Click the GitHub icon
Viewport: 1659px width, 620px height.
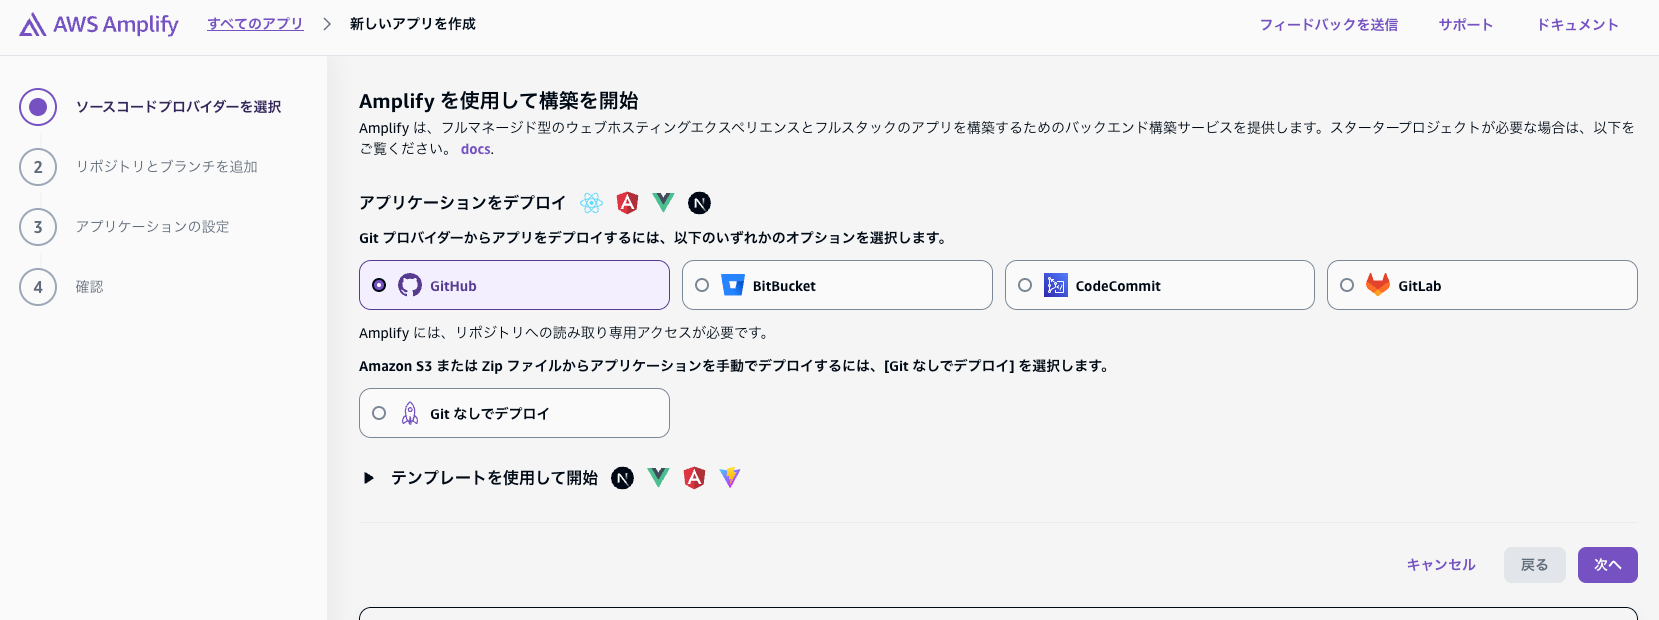[410, 285]
